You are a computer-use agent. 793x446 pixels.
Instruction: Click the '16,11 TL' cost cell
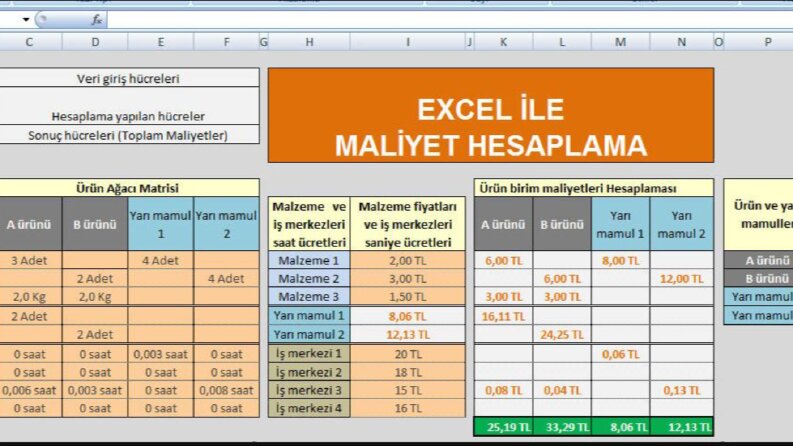point(503,316)
